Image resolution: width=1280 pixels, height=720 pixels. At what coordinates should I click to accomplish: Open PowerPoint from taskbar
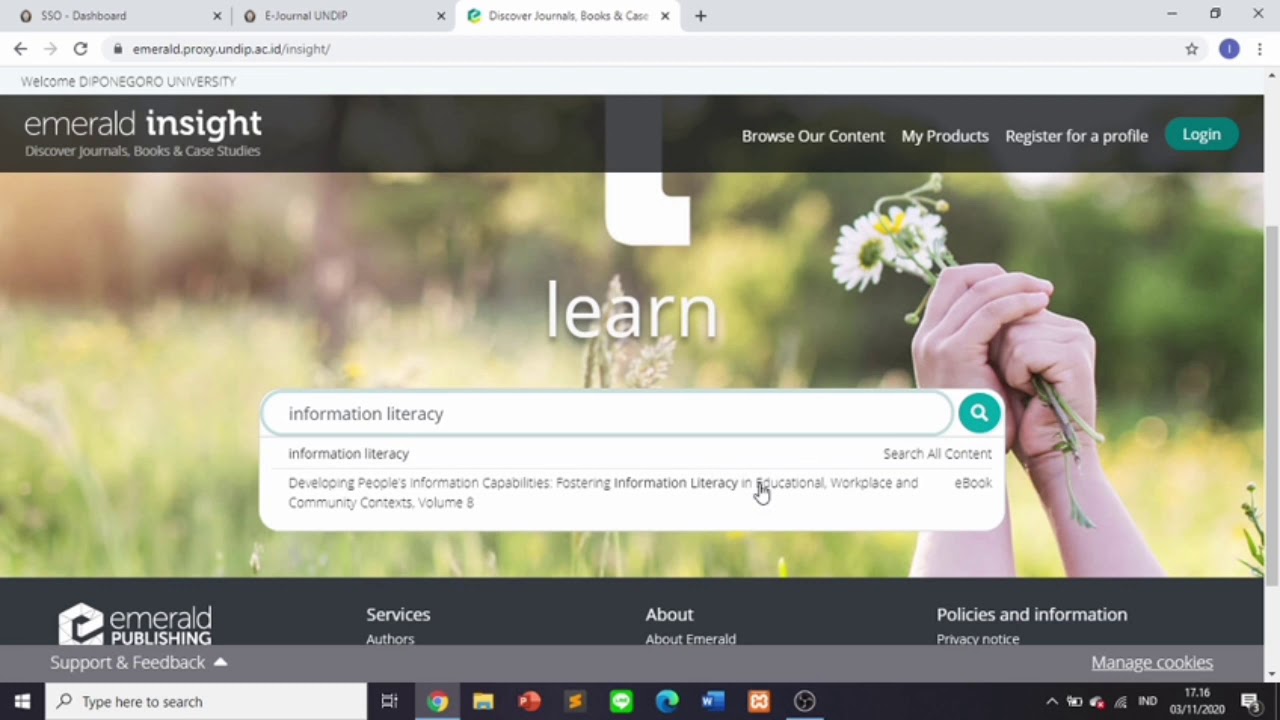pyautogui.click(x=529, y=701)
